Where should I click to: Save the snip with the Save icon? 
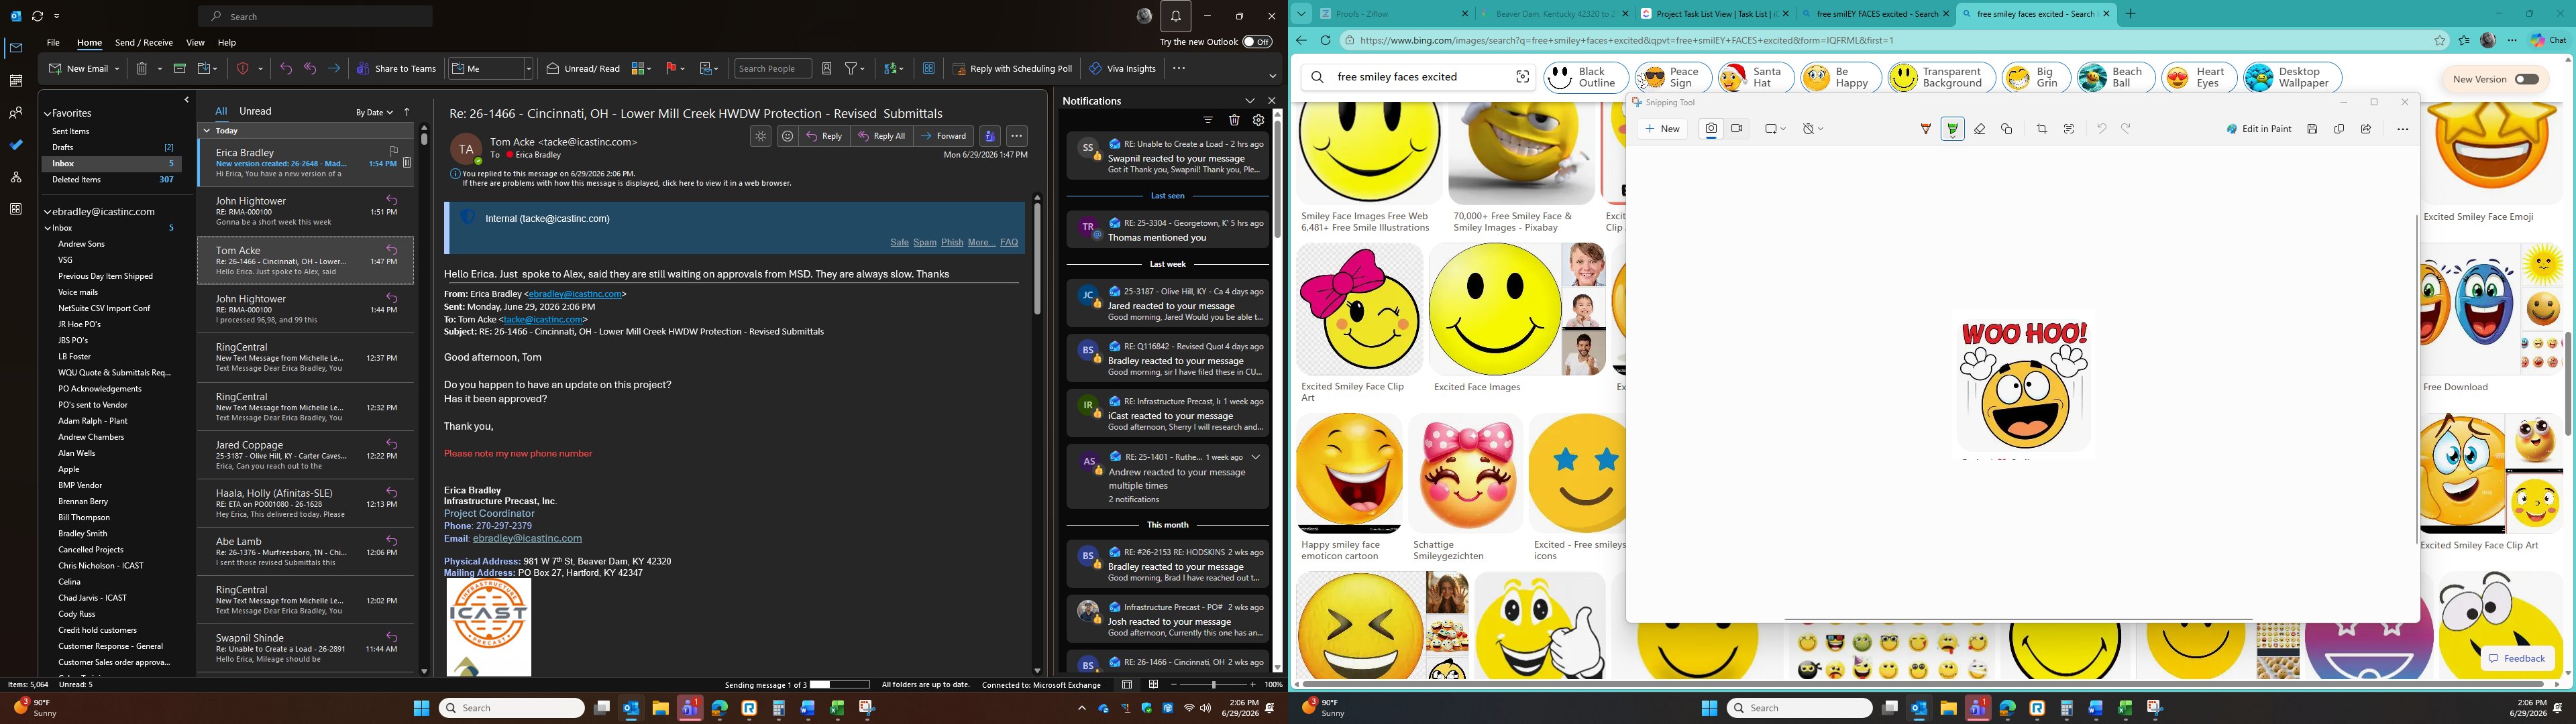2312,129
